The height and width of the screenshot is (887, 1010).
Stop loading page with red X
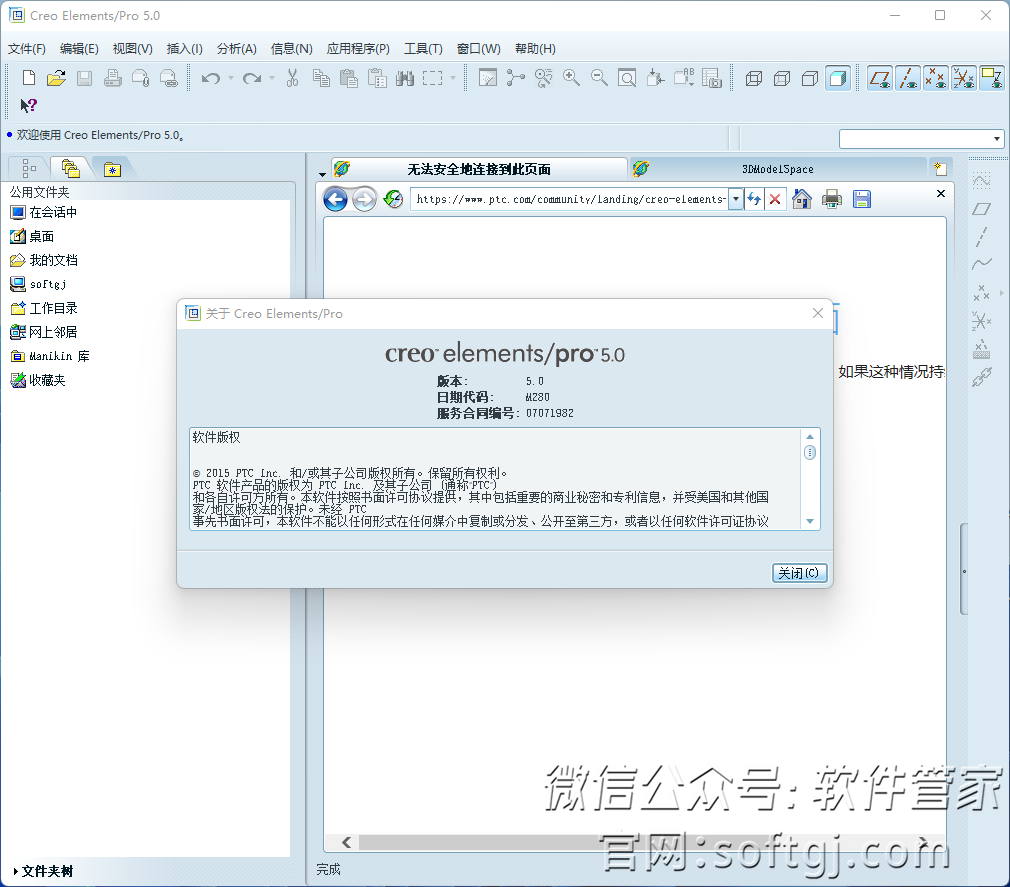pyautogui.click(x=776, y=199)
